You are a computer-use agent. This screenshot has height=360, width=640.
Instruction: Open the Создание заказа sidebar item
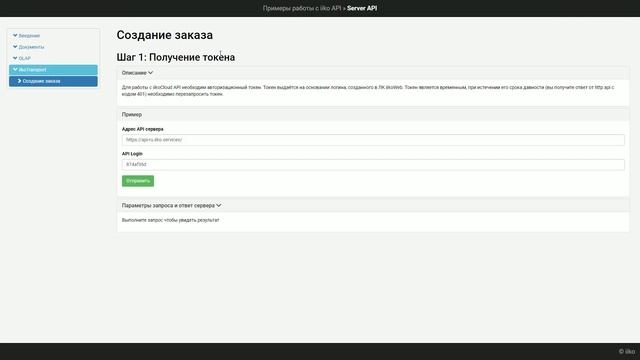[53, 81]
